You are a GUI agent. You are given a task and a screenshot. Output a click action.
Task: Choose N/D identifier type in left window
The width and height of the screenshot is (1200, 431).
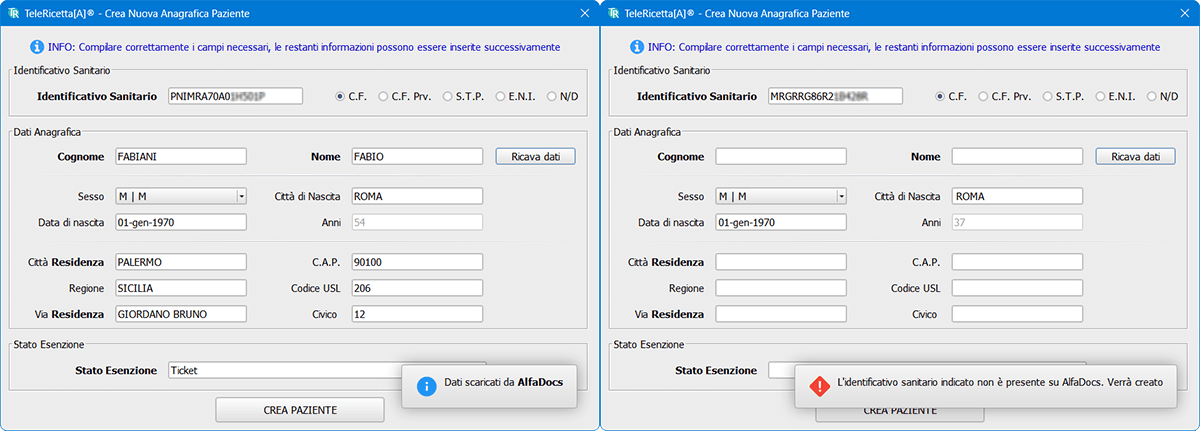tap(552, 96)
